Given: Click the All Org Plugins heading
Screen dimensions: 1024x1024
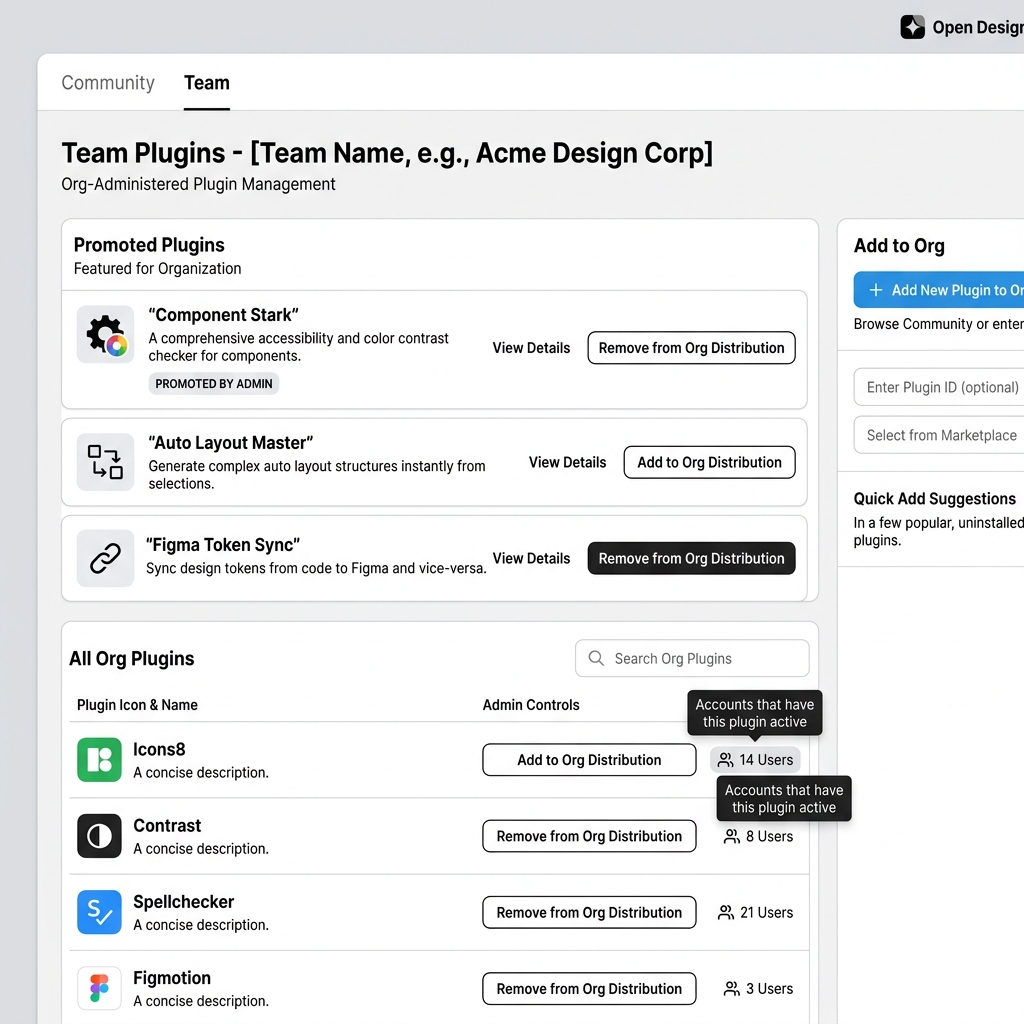Looking at the screenshot, I should click(x=132, y=658).
